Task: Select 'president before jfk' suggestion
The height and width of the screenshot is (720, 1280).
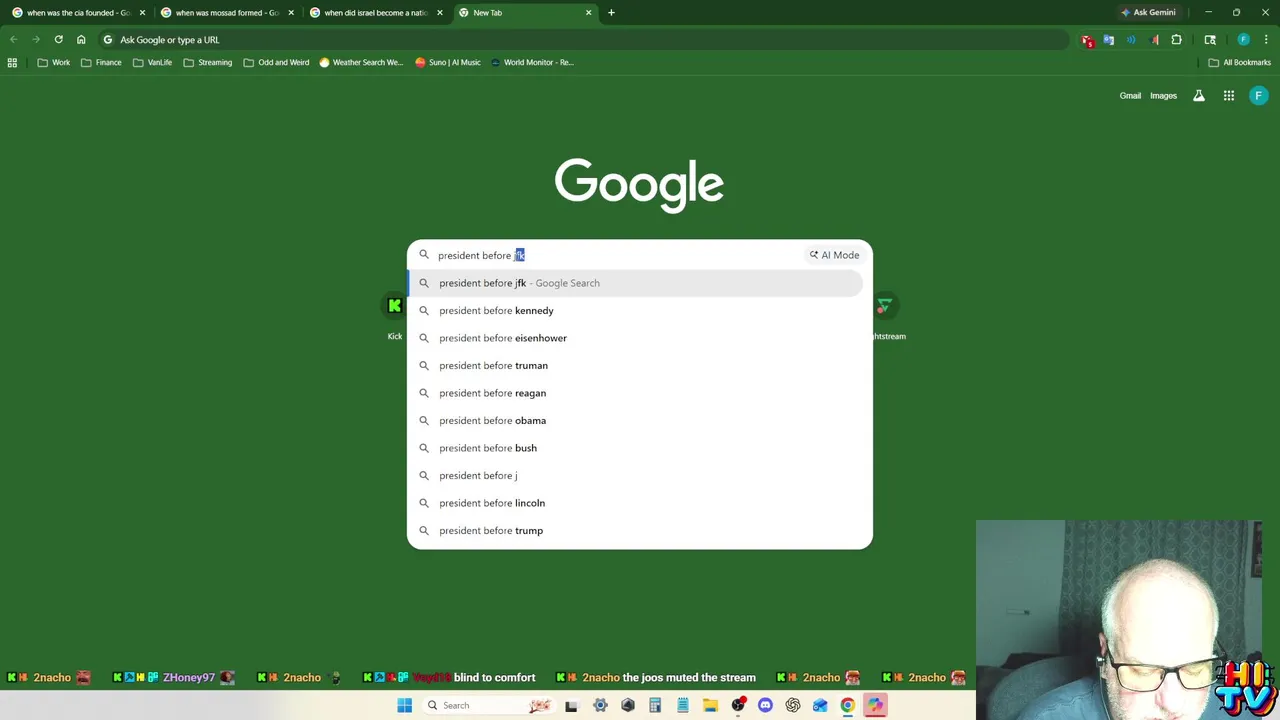Action: click(x=636, y=283)
